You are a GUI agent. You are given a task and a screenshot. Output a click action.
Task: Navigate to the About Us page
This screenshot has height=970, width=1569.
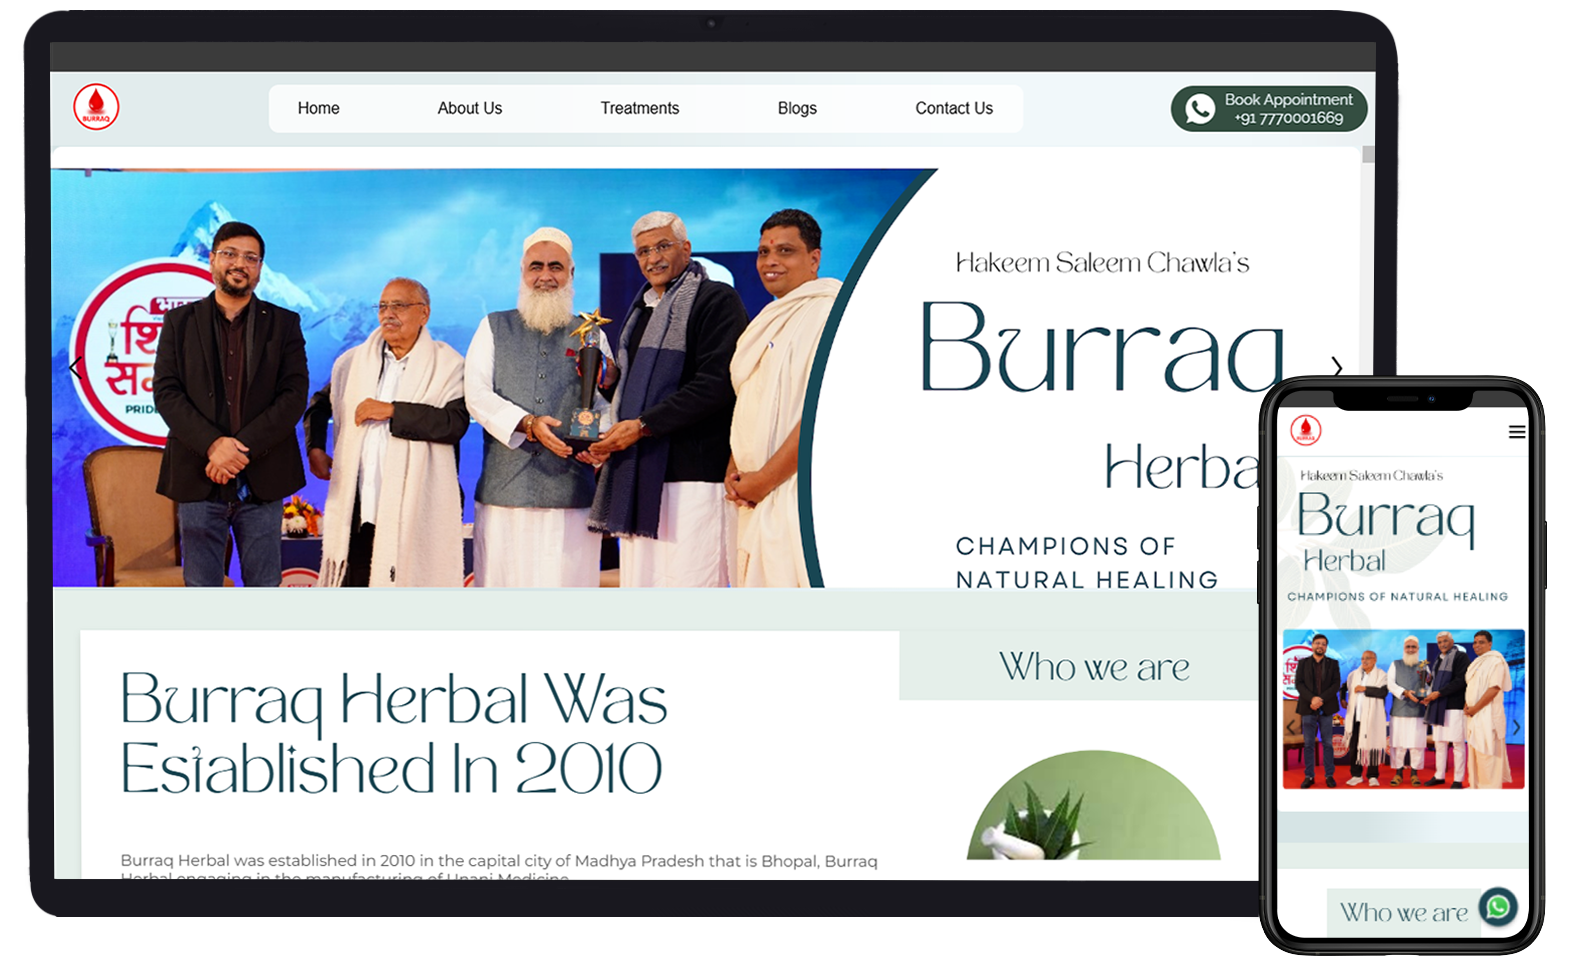click(x=469, y=108)
